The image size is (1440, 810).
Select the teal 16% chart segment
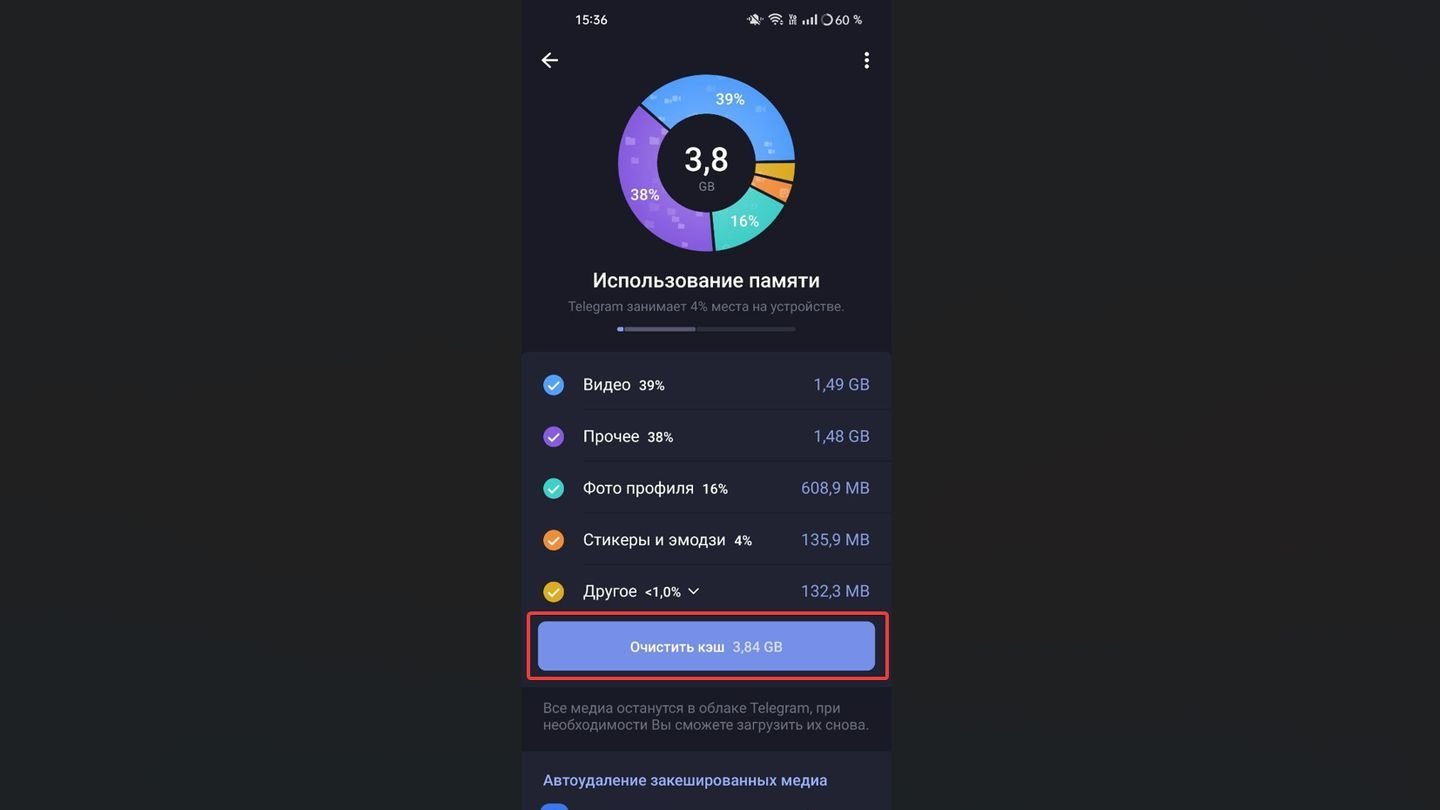[746, 220]
